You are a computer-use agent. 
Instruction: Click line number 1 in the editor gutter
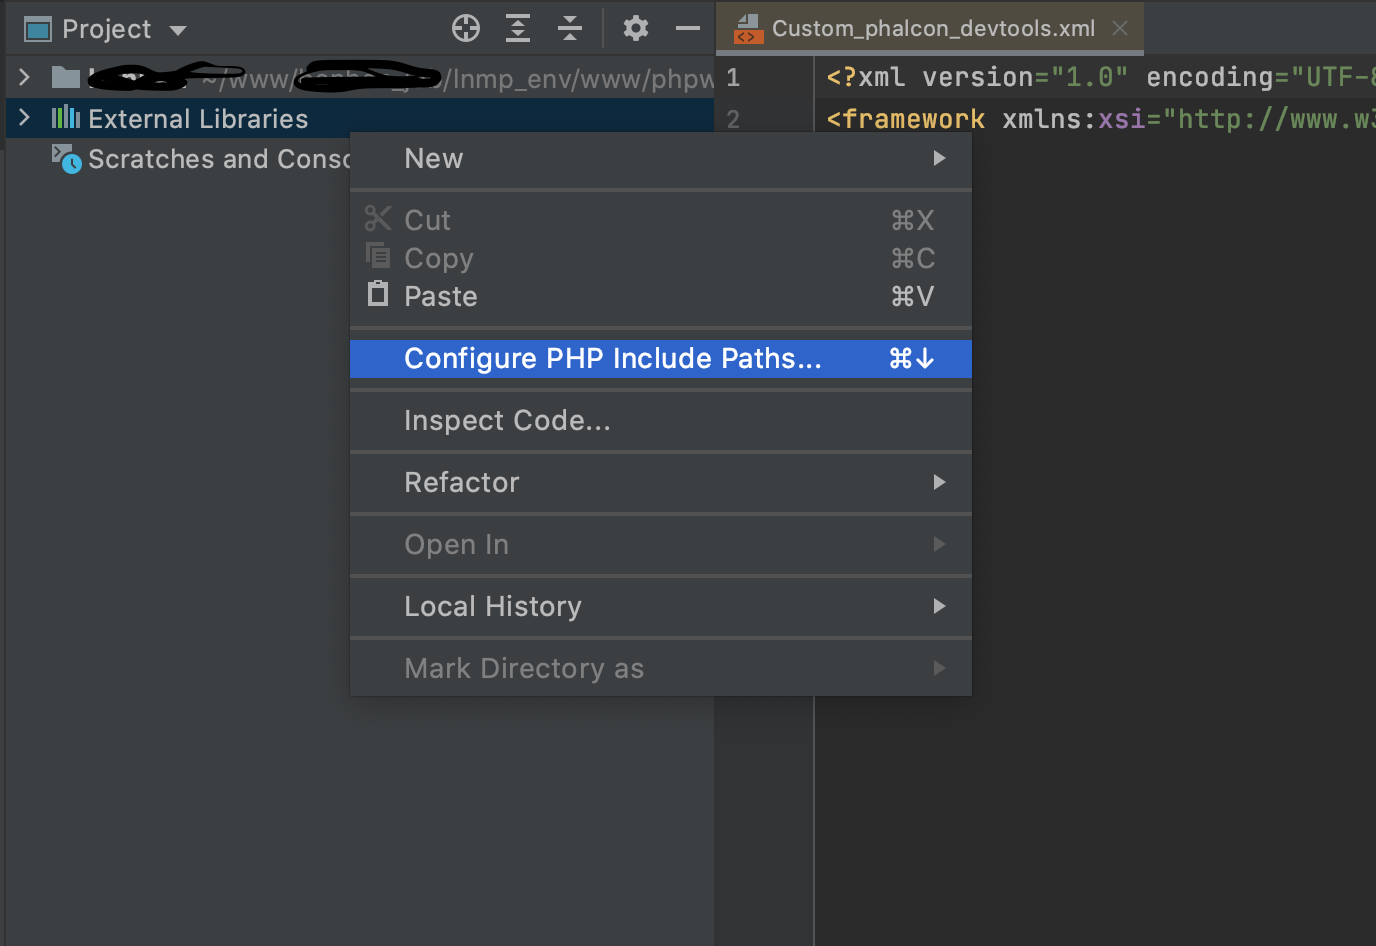pos(733,78)
